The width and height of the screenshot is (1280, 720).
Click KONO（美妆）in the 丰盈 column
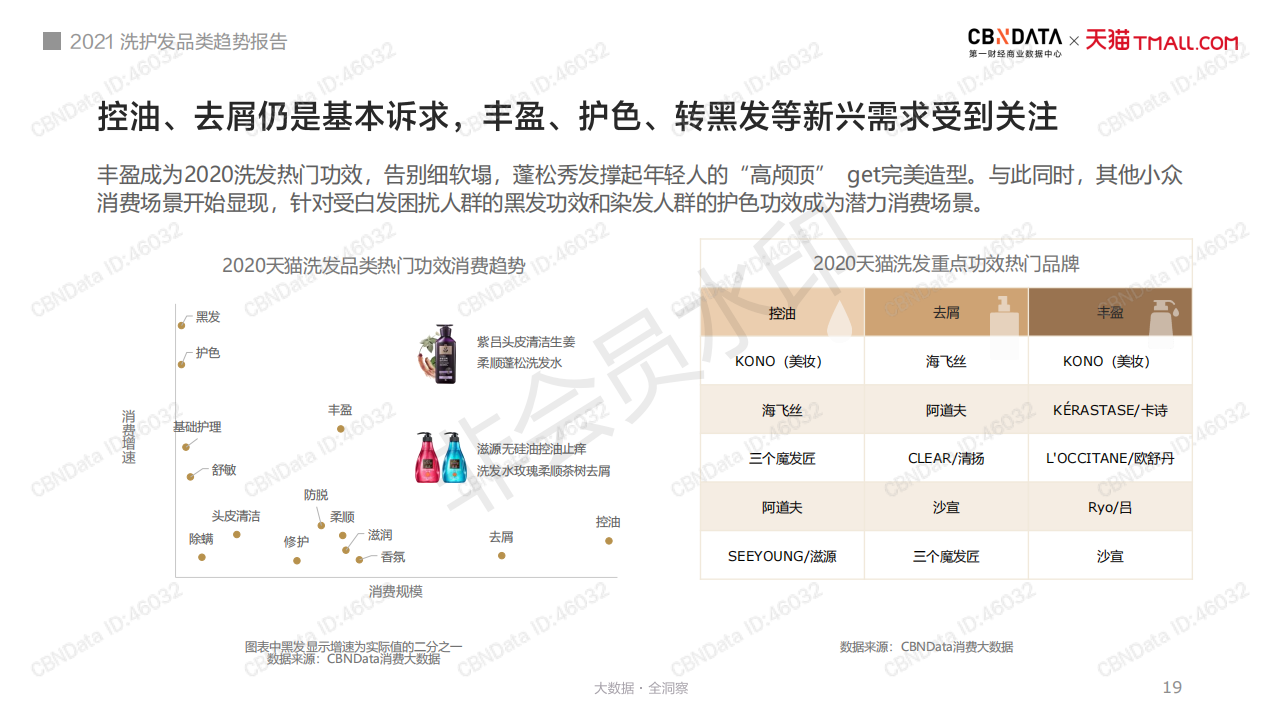(x=1109, y=362)
